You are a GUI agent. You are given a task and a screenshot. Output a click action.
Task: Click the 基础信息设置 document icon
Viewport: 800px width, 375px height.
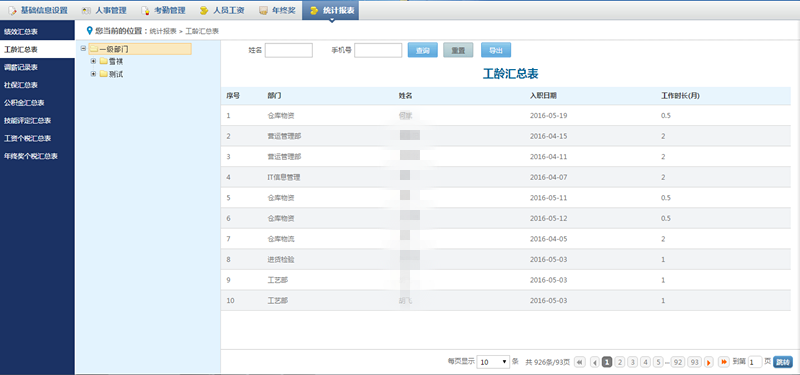12,10
